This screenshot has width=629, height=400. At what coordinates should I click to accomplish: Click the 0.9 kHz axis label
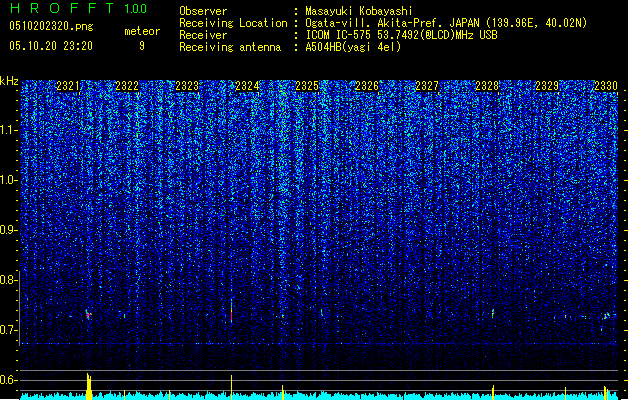[8, 230]
